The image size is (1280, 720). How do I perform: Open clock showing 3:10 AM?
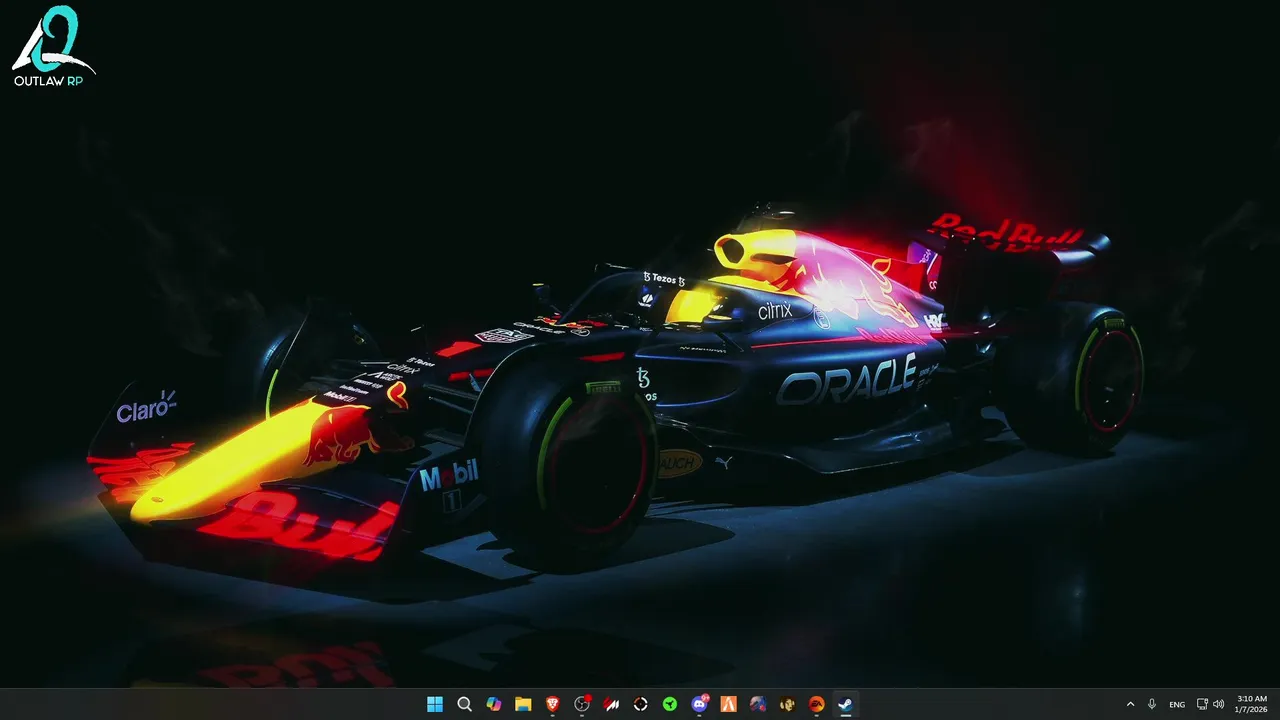coord(1252,704)
